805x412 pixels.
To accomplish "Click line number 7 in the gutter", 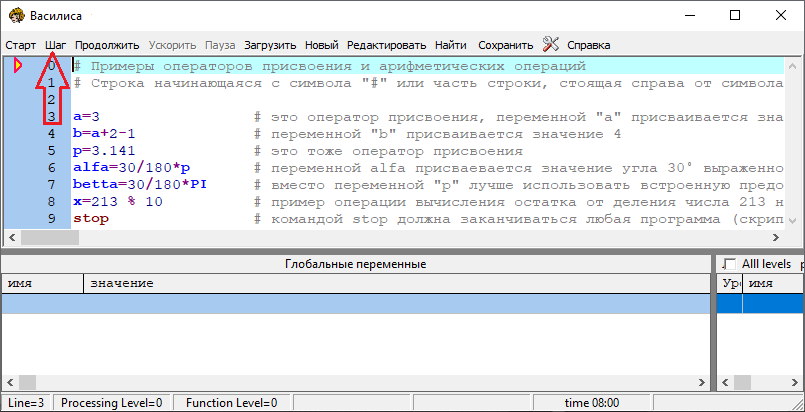I will click(51, 185).
